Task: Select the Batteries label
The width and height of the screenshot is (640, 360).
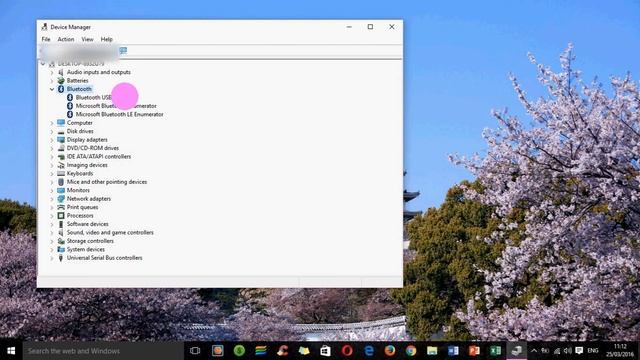Action: pos(78,80)
